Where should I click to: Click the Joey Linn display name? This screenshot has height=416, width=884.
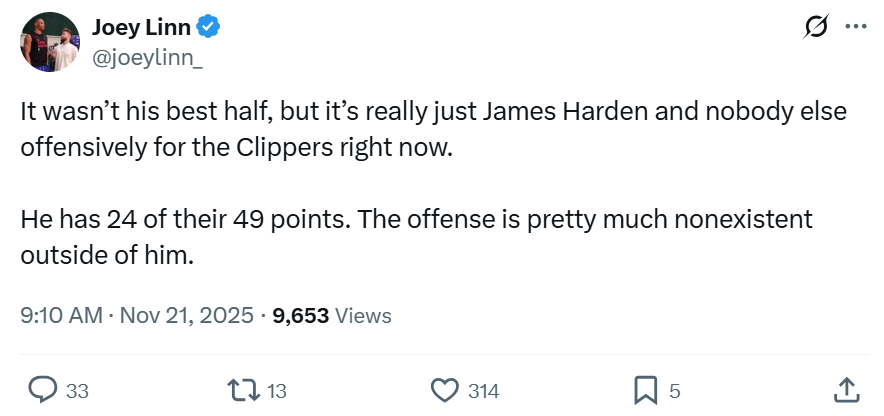(x=142, y=27)
